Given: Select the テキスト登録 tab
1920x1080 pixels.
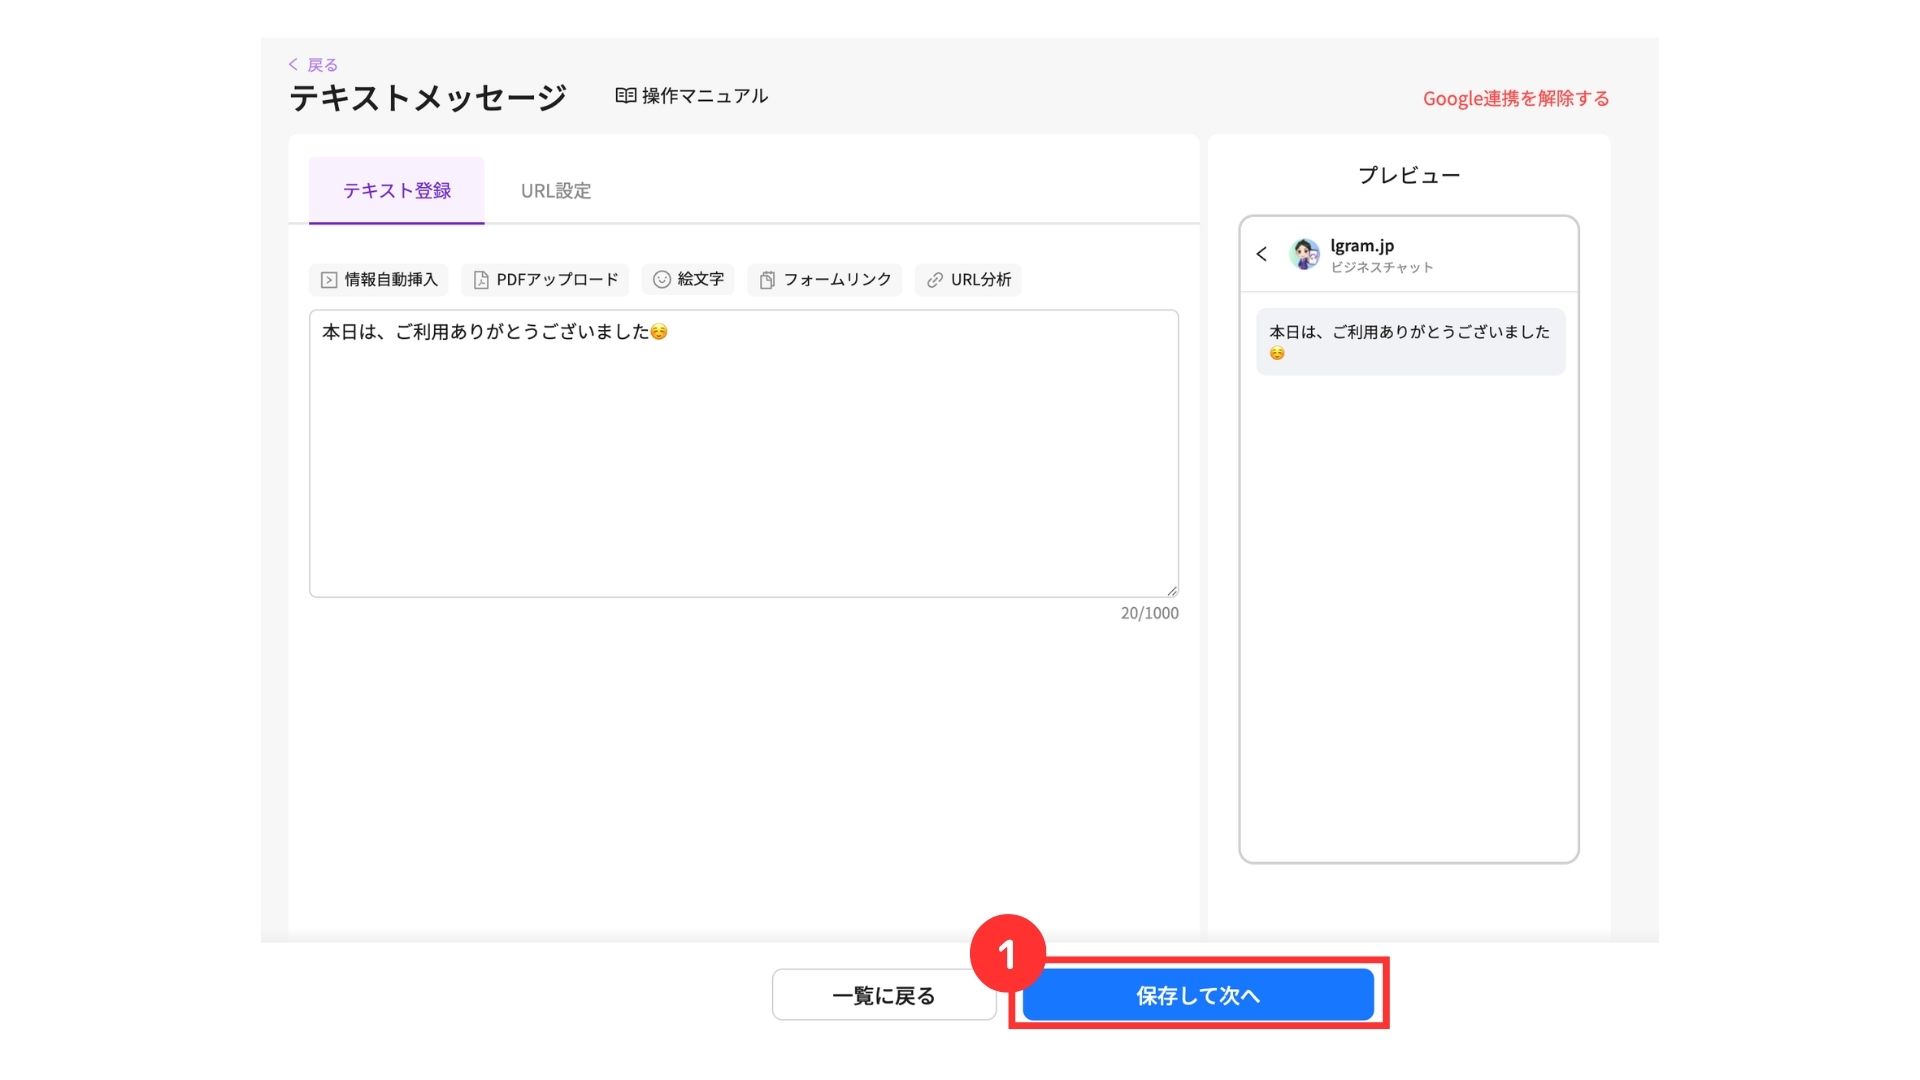Looking at the screenshot, I should [x=397, y=191].
